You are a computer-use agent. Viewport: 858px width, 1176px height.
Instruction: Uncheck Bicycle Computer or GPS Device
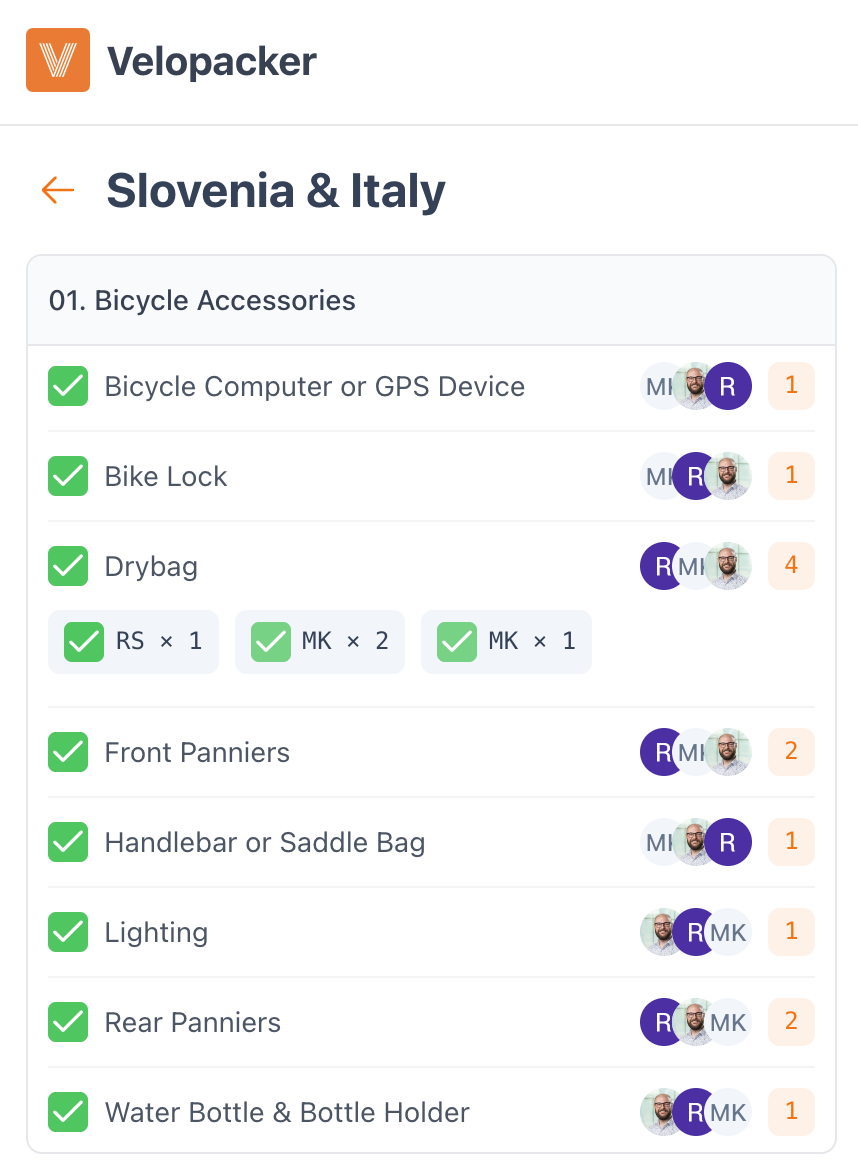click(x=68, y=386)
